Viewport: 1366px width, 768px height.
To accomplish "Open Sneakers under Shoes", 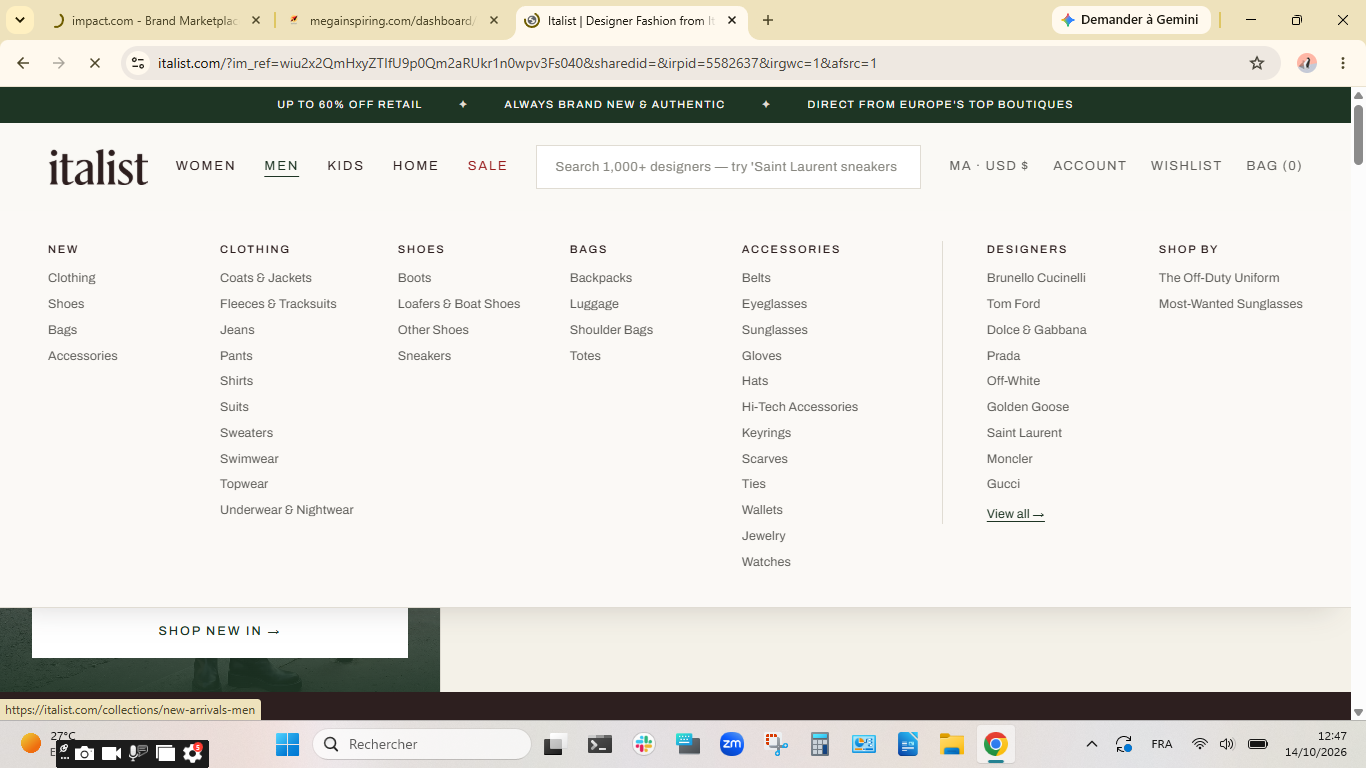I will (424, 356).
